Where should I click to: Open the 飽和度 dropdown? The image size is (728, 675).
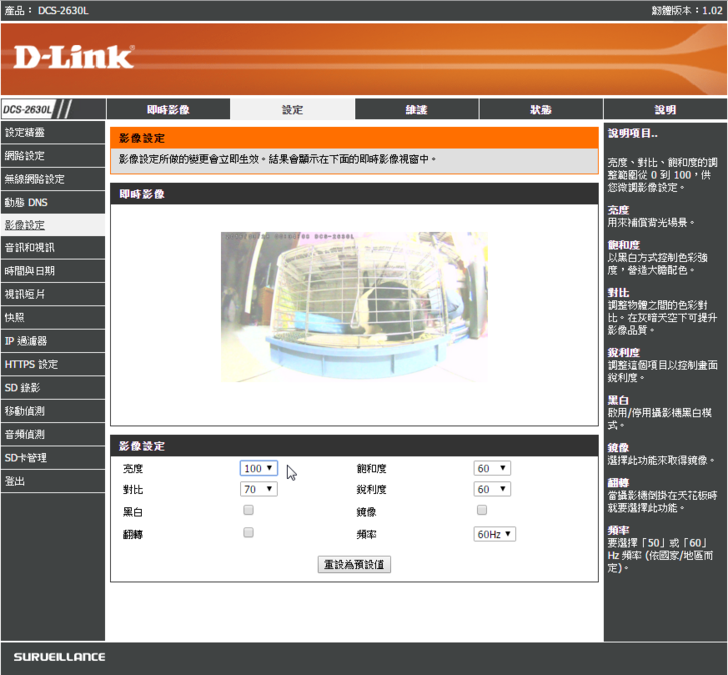point(492,468)
